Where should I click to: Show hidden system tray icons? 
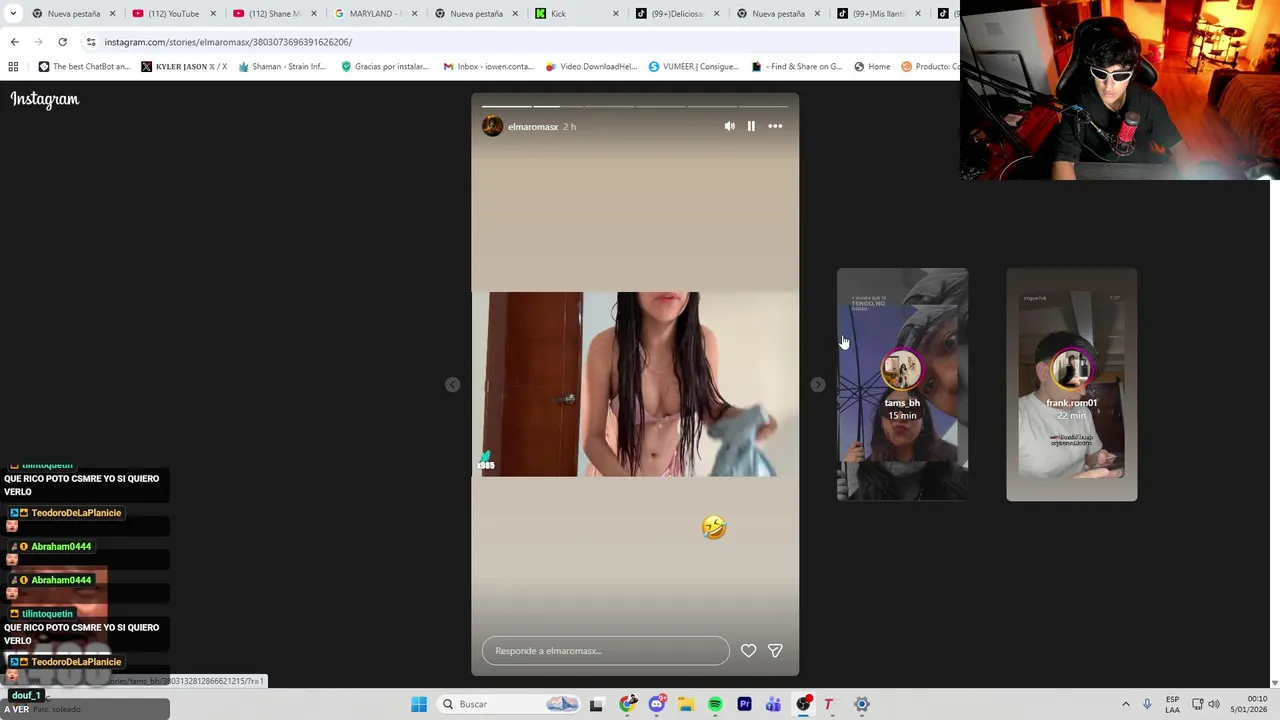[1125, 704]
